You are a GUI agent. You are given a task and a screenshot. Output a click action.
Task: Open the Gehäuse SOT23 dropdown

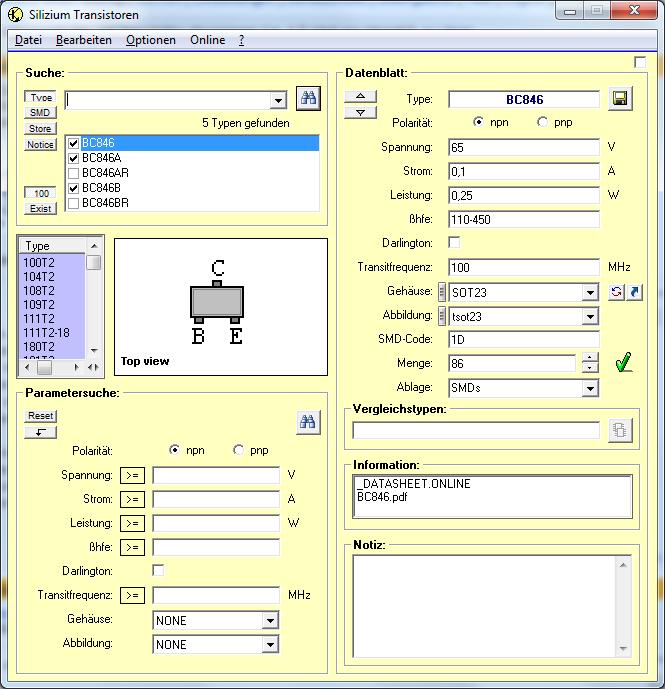pyautogui.click(x=590, y=292)
